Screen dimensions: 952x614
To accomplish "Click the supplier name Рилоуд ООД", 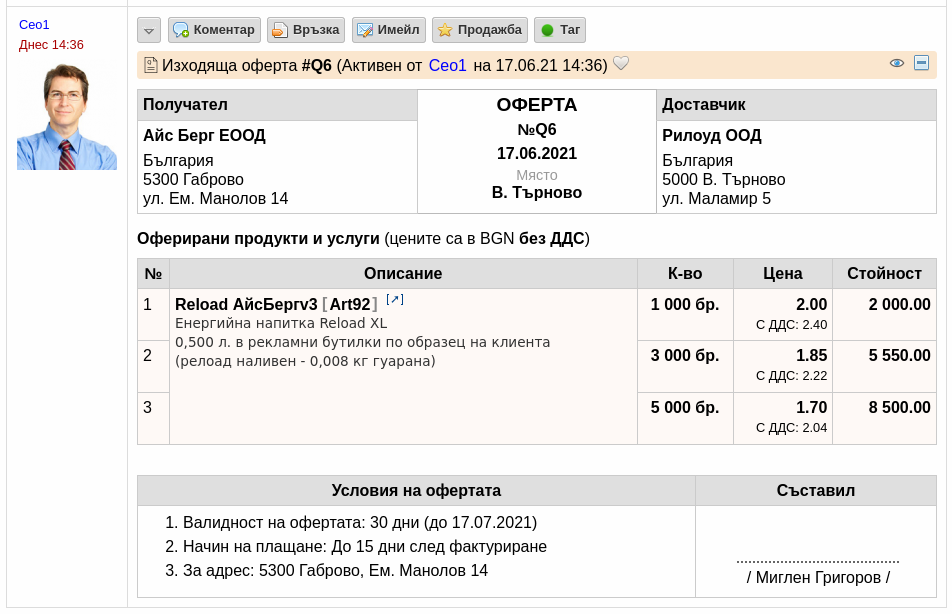I will pos(712,135).
